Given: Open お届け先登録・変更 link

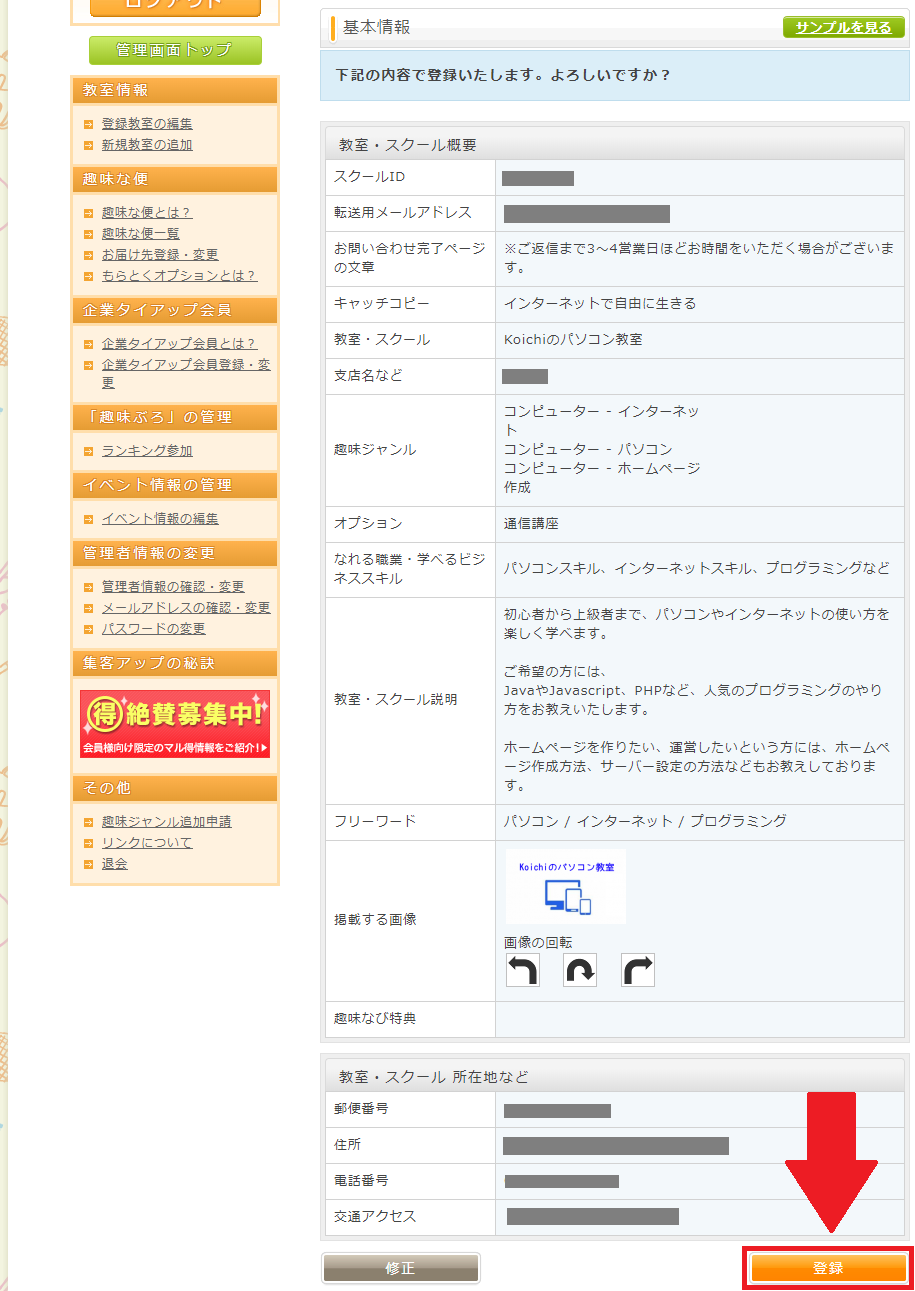Looking at the screenshot, I should [x=160, y=255].
